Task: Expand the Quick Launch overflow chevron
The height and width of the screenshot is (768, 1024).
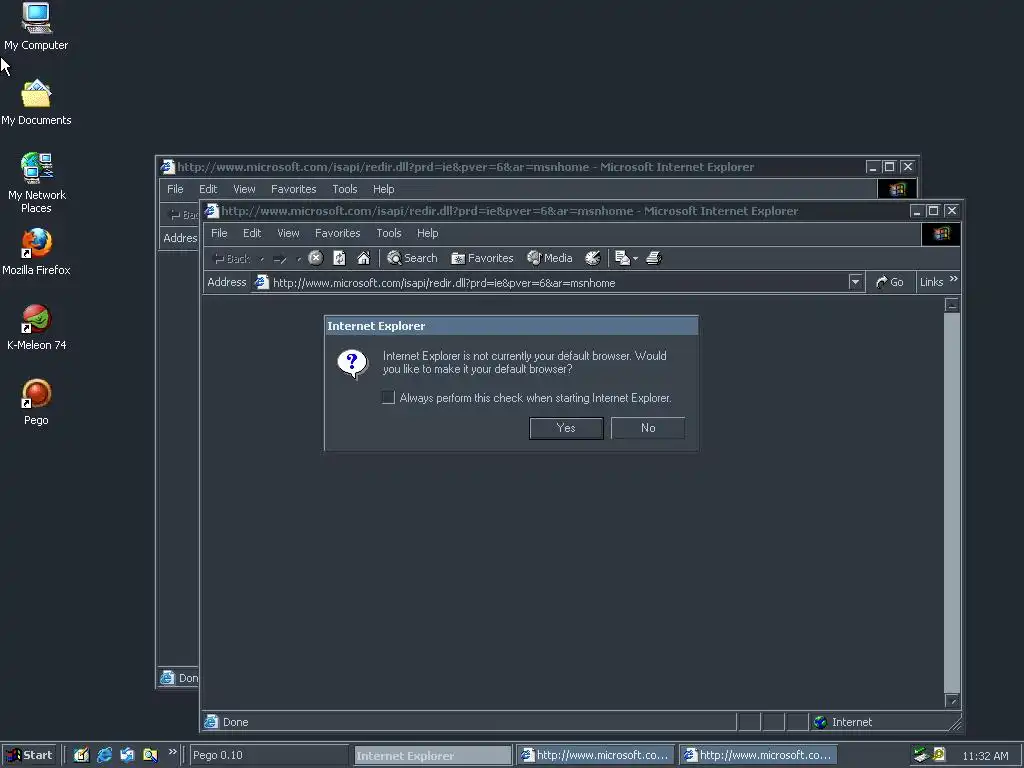Action: pyautogui.click(x=172, y=752)
